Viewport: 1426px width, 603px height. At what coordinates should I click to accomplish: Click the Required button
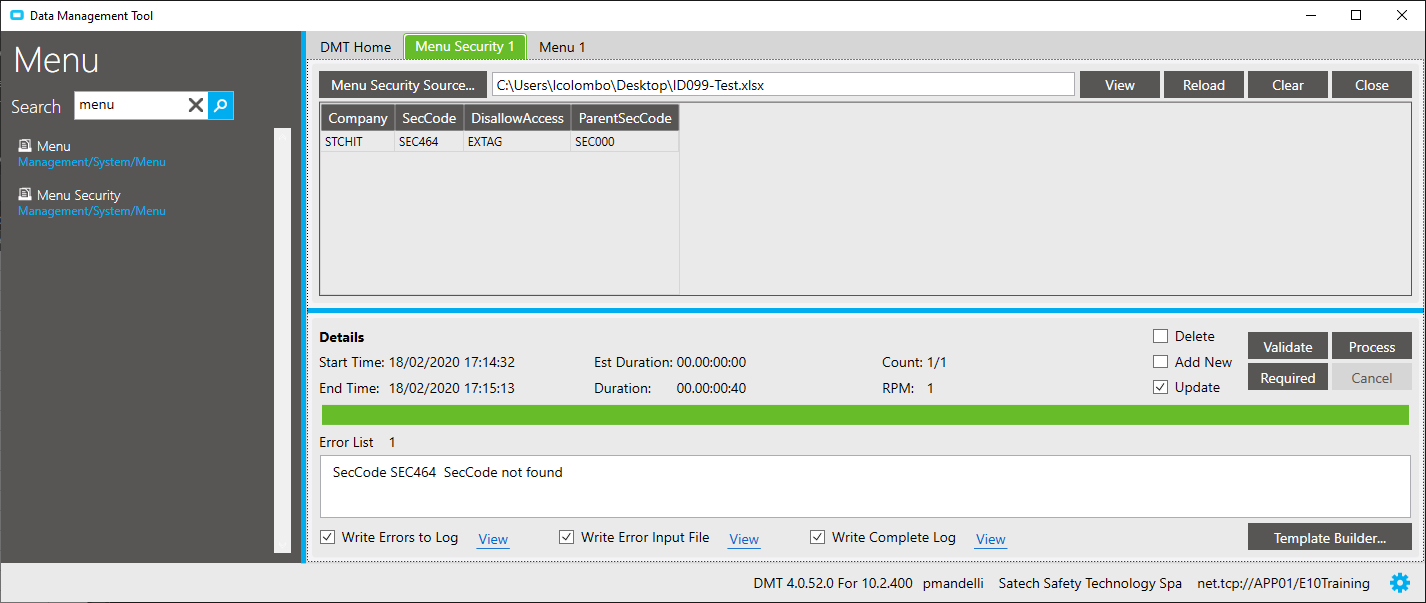1288,378
